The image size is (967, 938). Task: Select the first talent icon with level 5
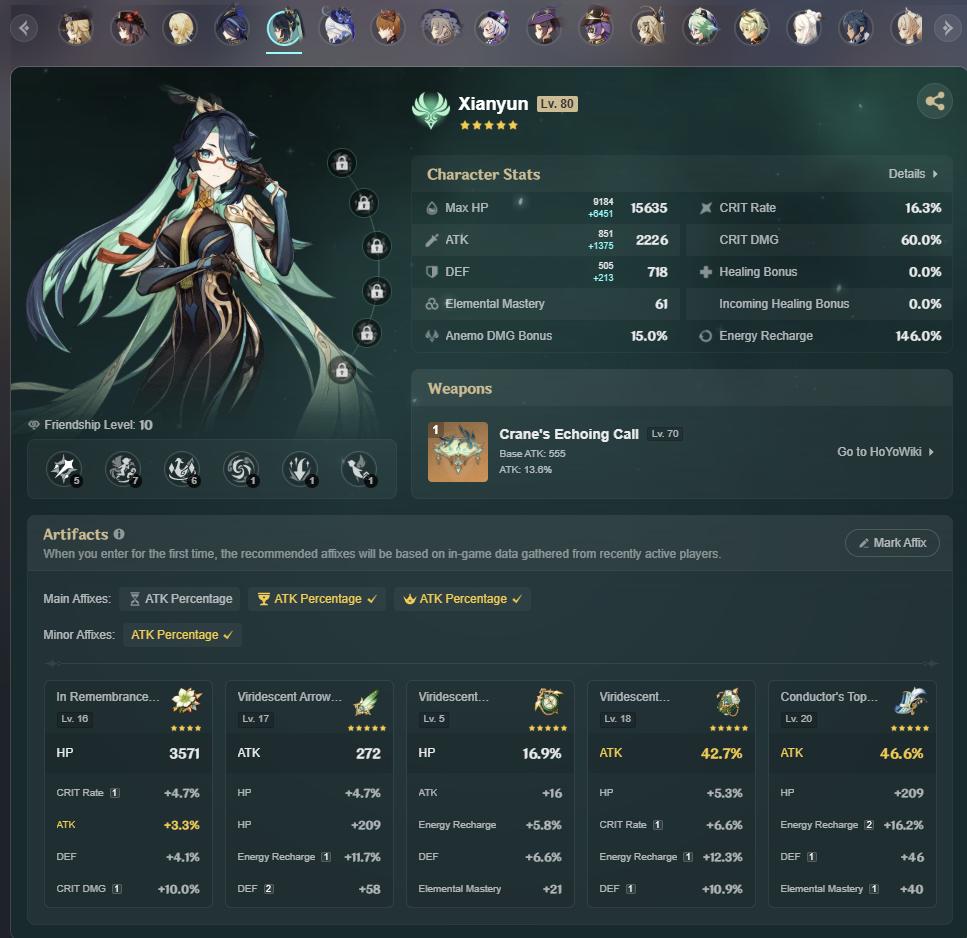[x=65, y=468]
